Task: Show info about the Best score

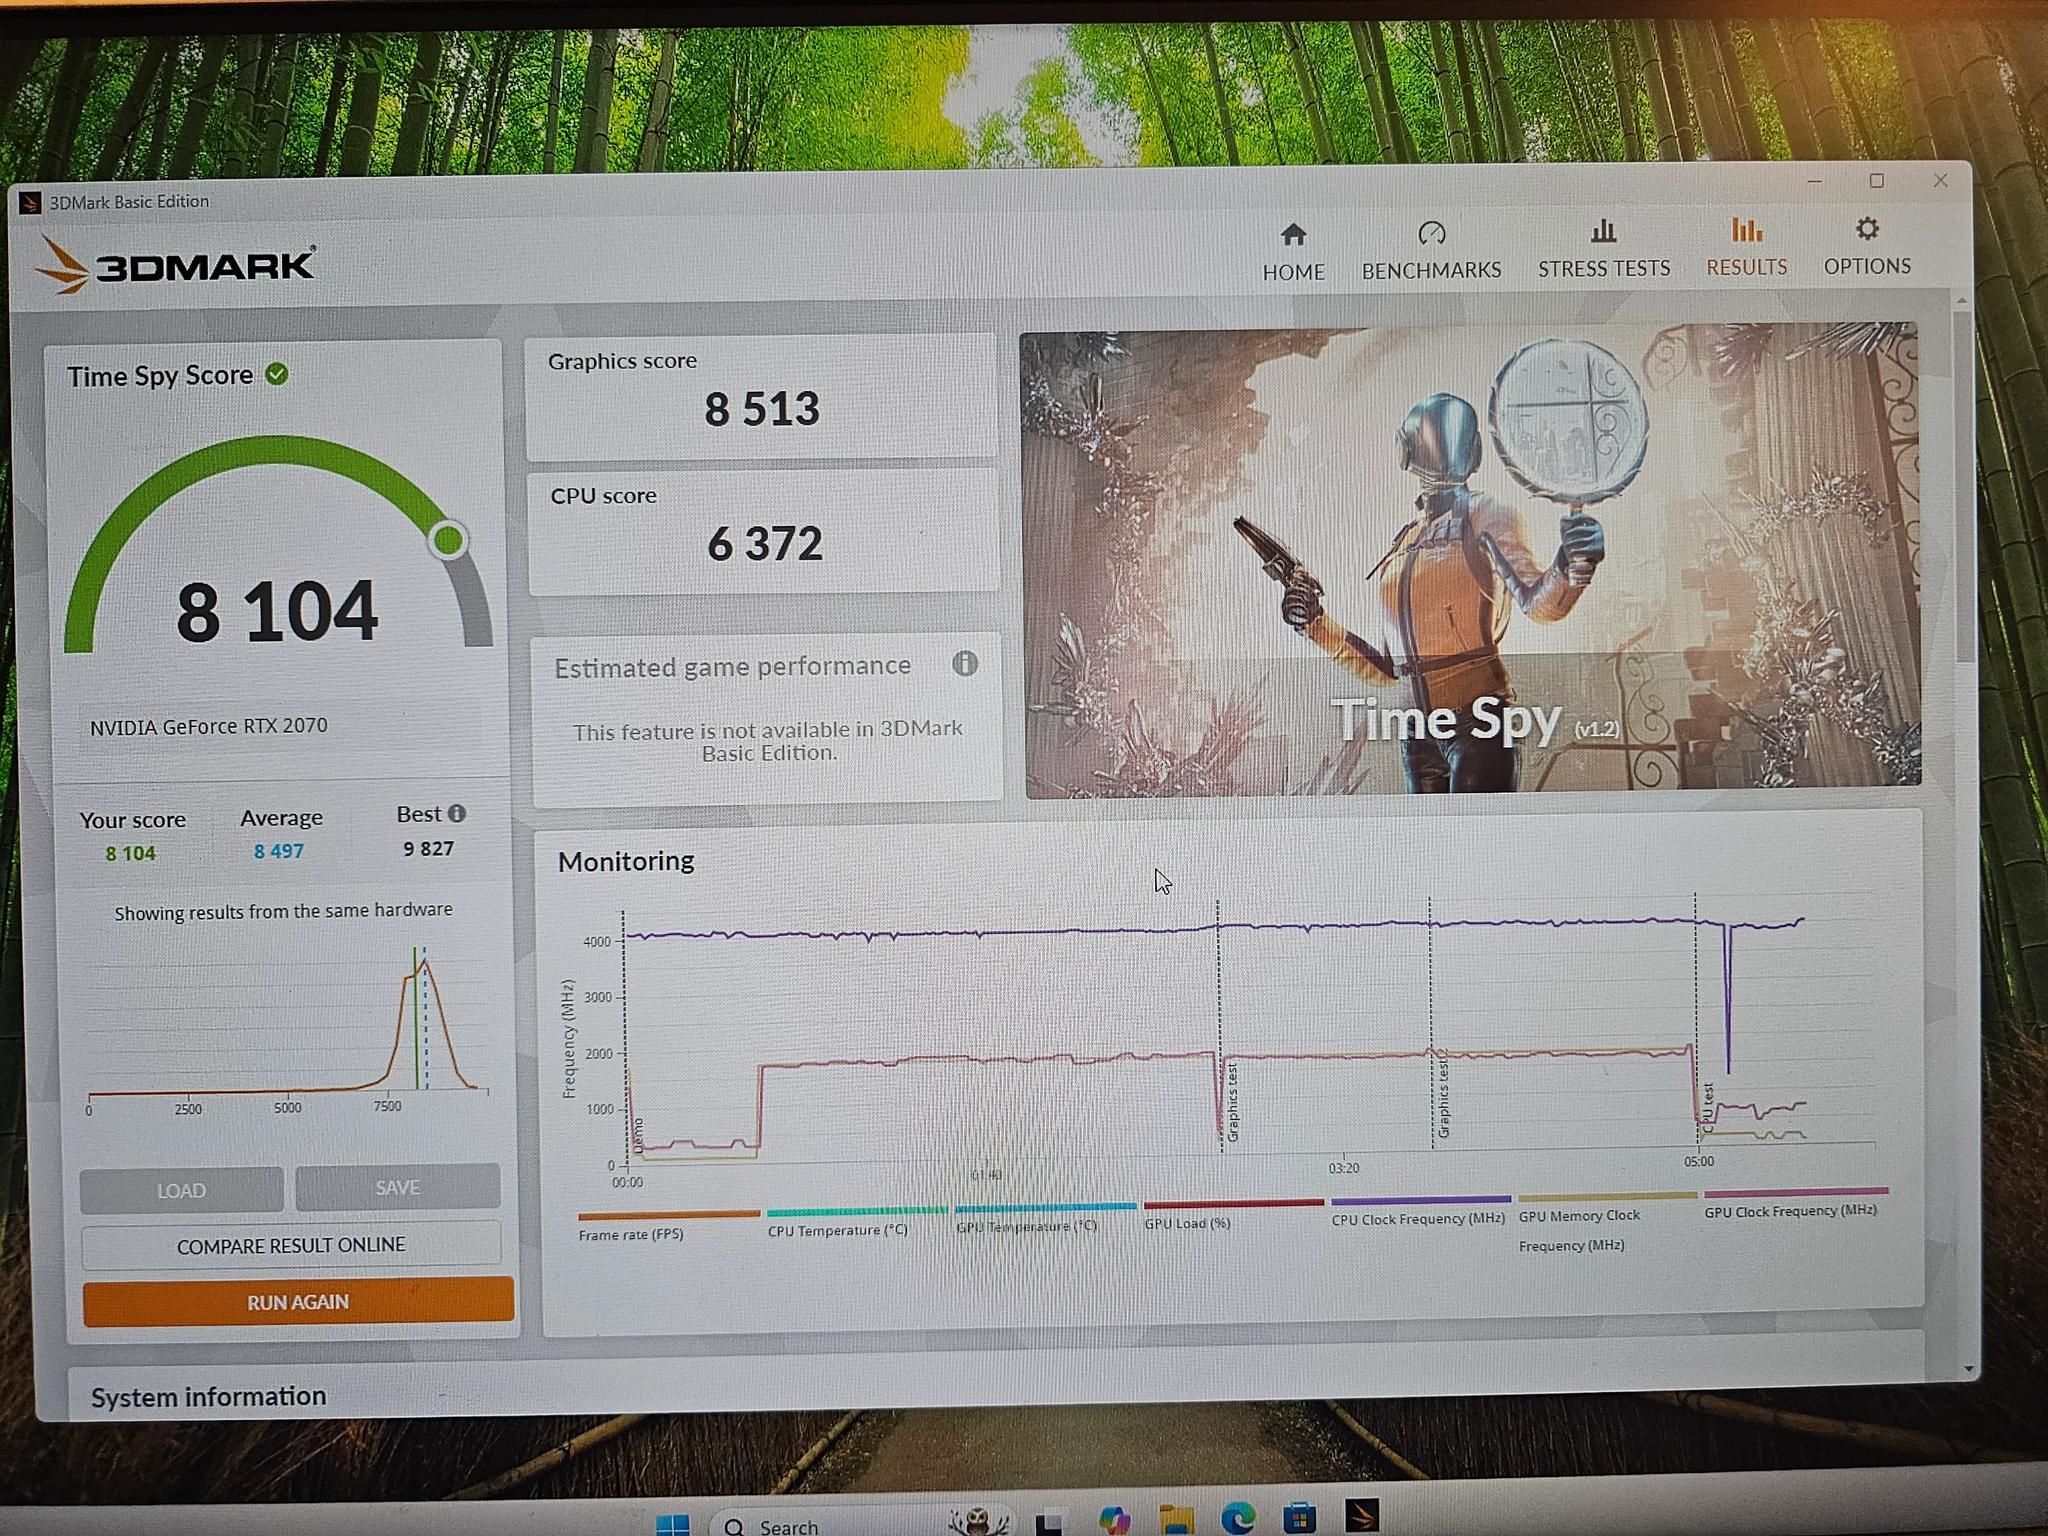Action: coord(457,813)
